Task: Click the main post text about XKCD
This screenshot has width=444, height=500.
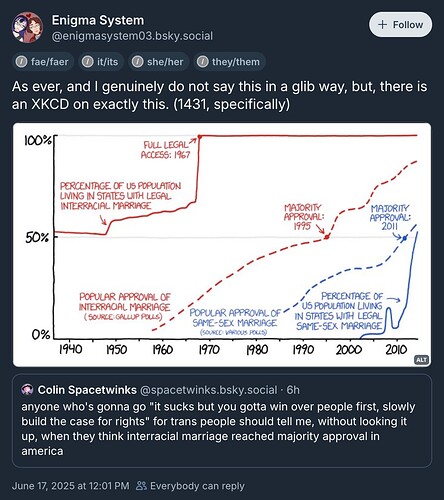Action: click(x=219, y=95)
